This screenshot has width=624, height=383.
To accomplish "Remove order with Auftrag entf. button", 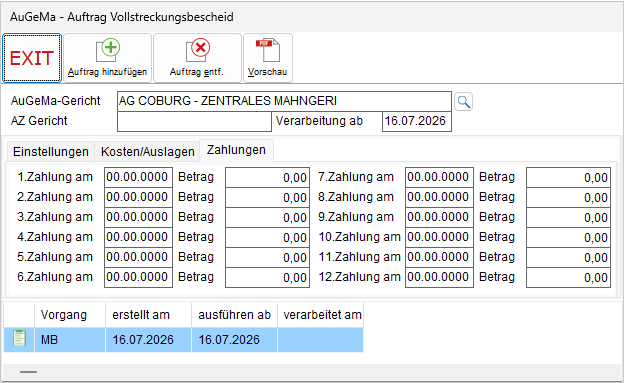I will 197,58.
